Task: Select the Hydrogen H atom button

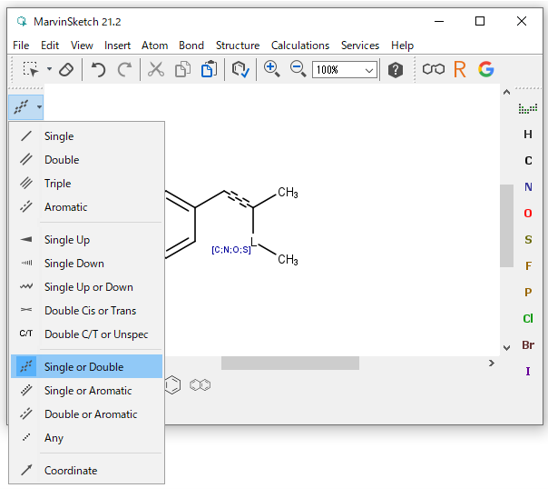Action: (528, 134)
